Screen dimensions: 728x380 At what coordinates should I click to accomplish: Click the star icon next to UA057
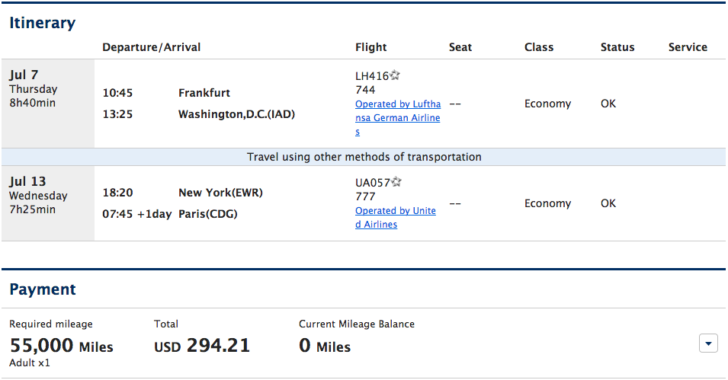[396, 182]
